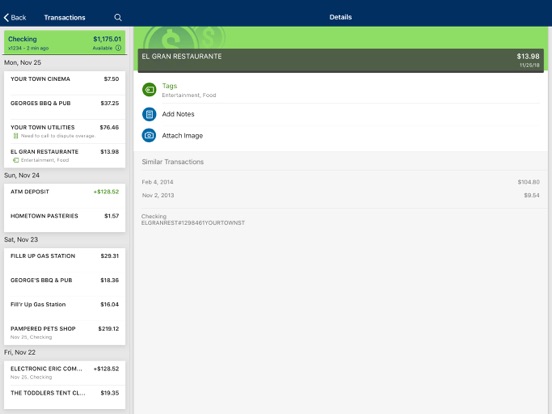Click the Similar Transactions heading
The image size is (552, 414).
click(172, 162)
